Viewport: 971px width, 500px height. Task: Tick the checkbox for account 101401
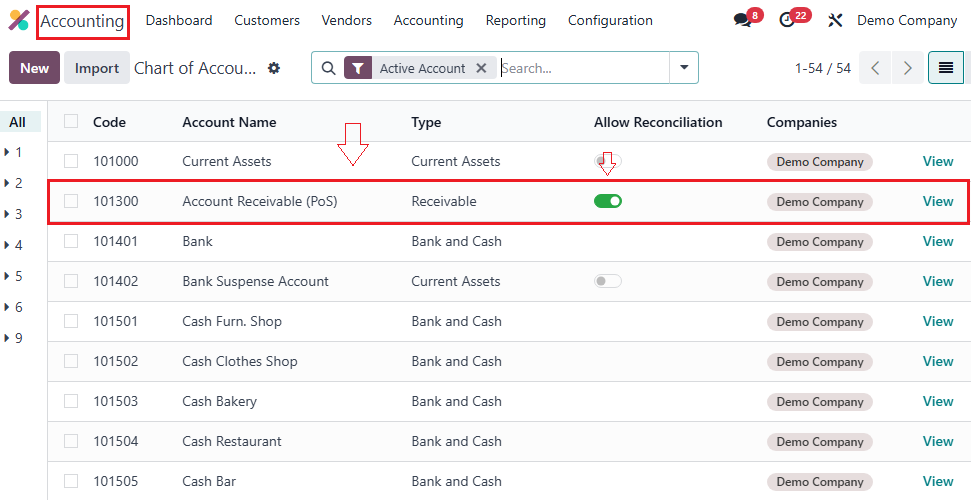tap(71, 241)
